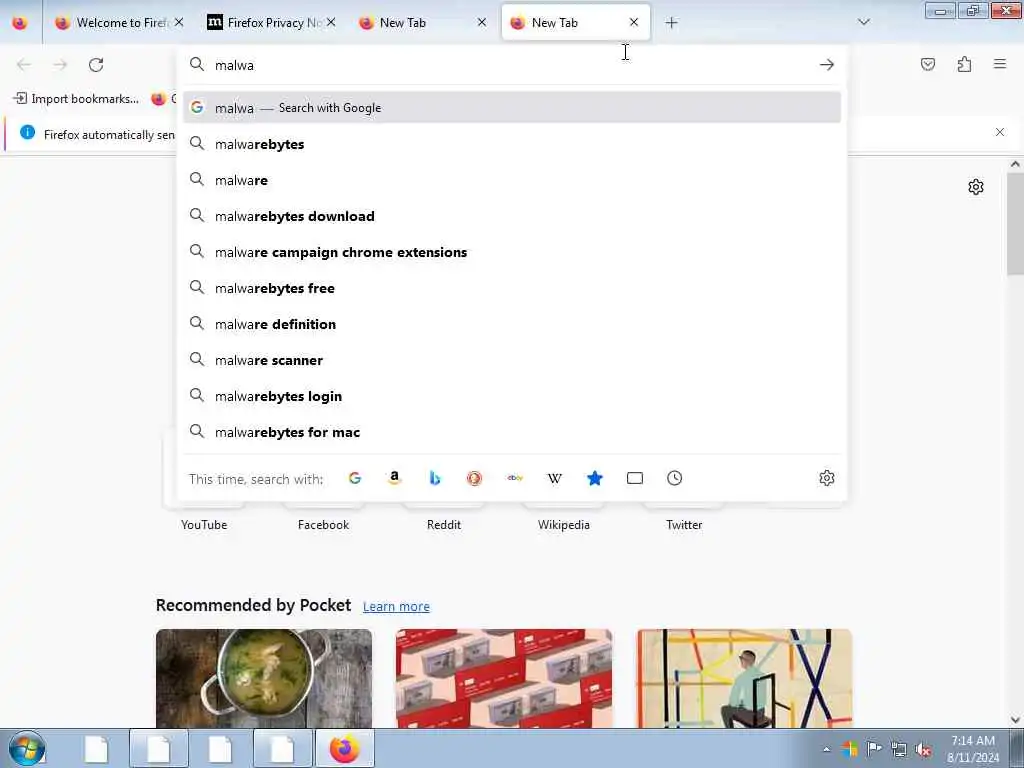
Task: Choose 'malwarebytes free' suggestion
Action: point(512,288)
